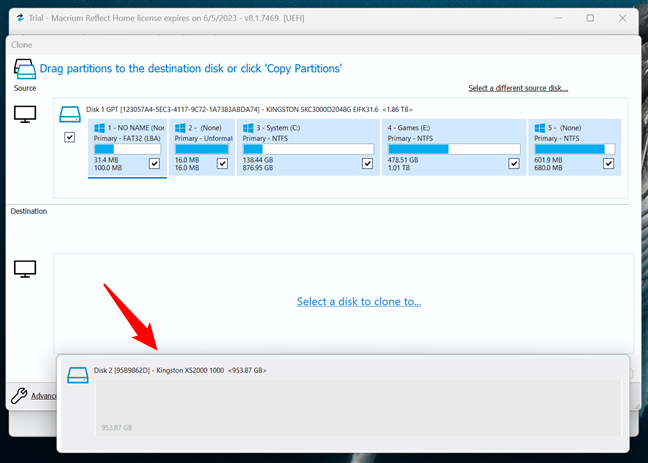Image resolution: width=648 pixels, height=463 pixels.
Task: Click the Macrium Reflect logo in title bar
Action: coord(20,18)
